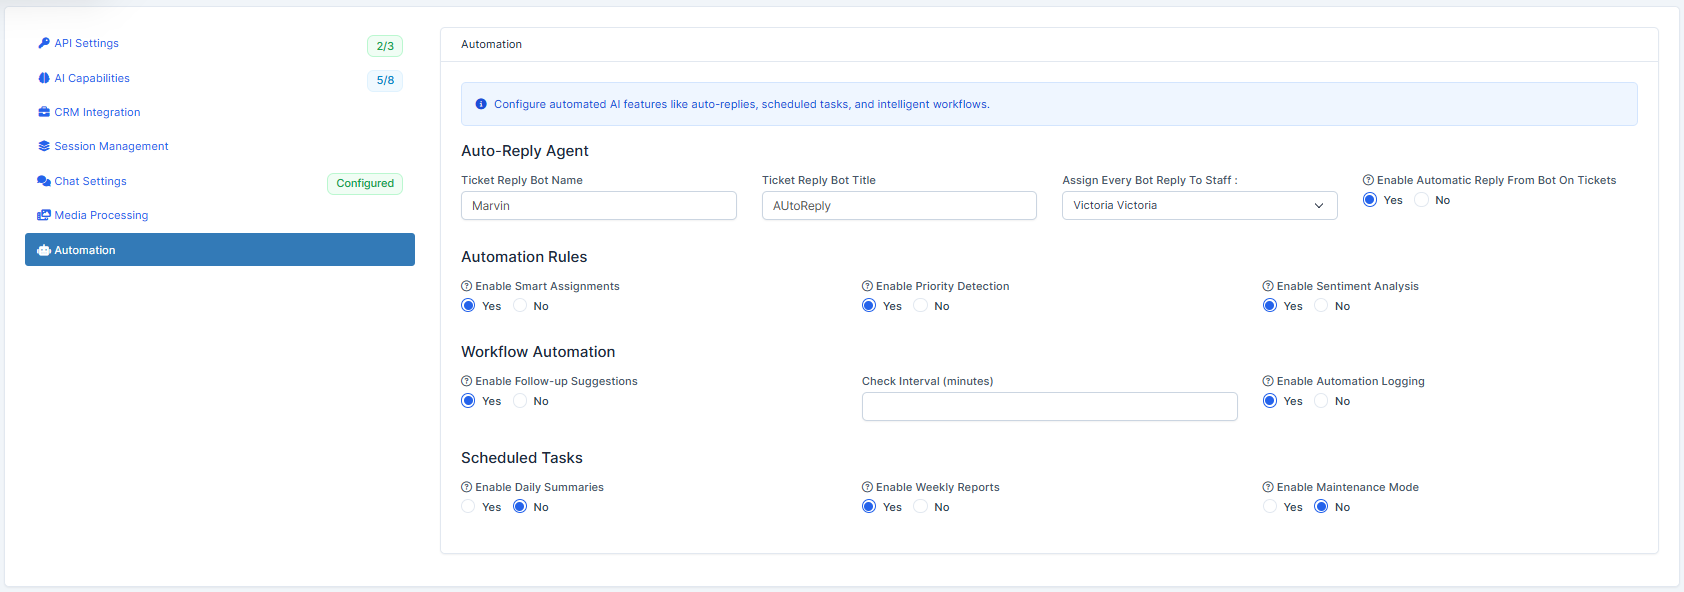The image size is (1684, 592).
Task: Click the Check Interval minutes field
Action: pos(1049,406)
